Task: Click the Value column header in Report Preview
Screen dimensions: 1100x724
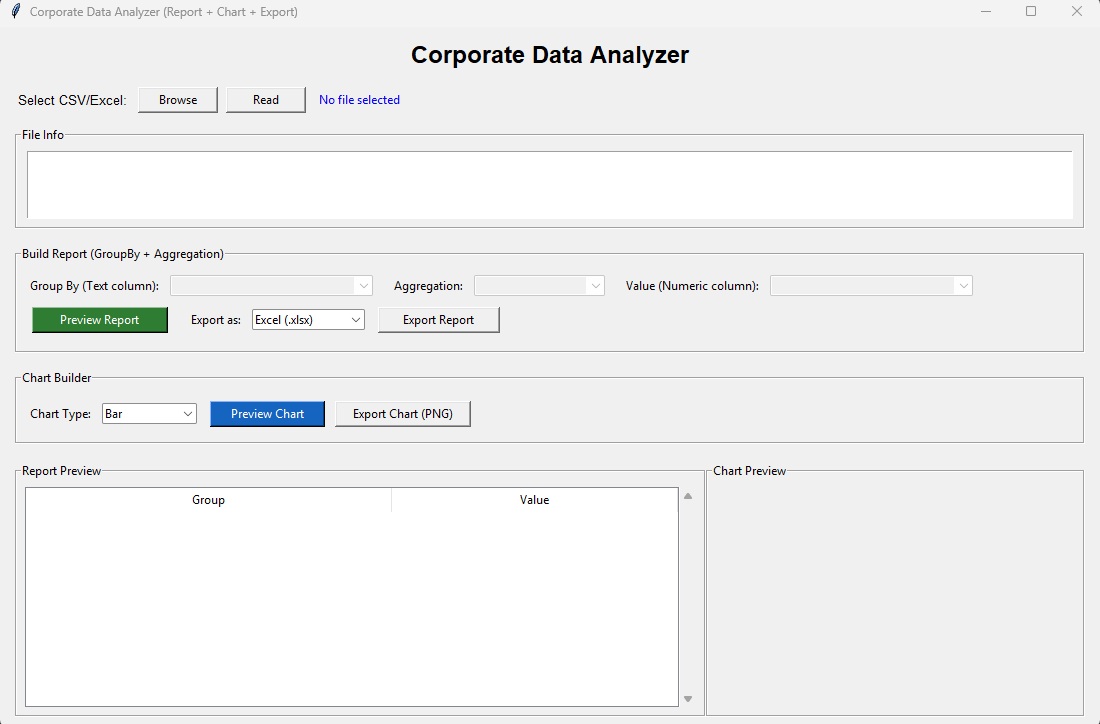Action: coord(535,500)
